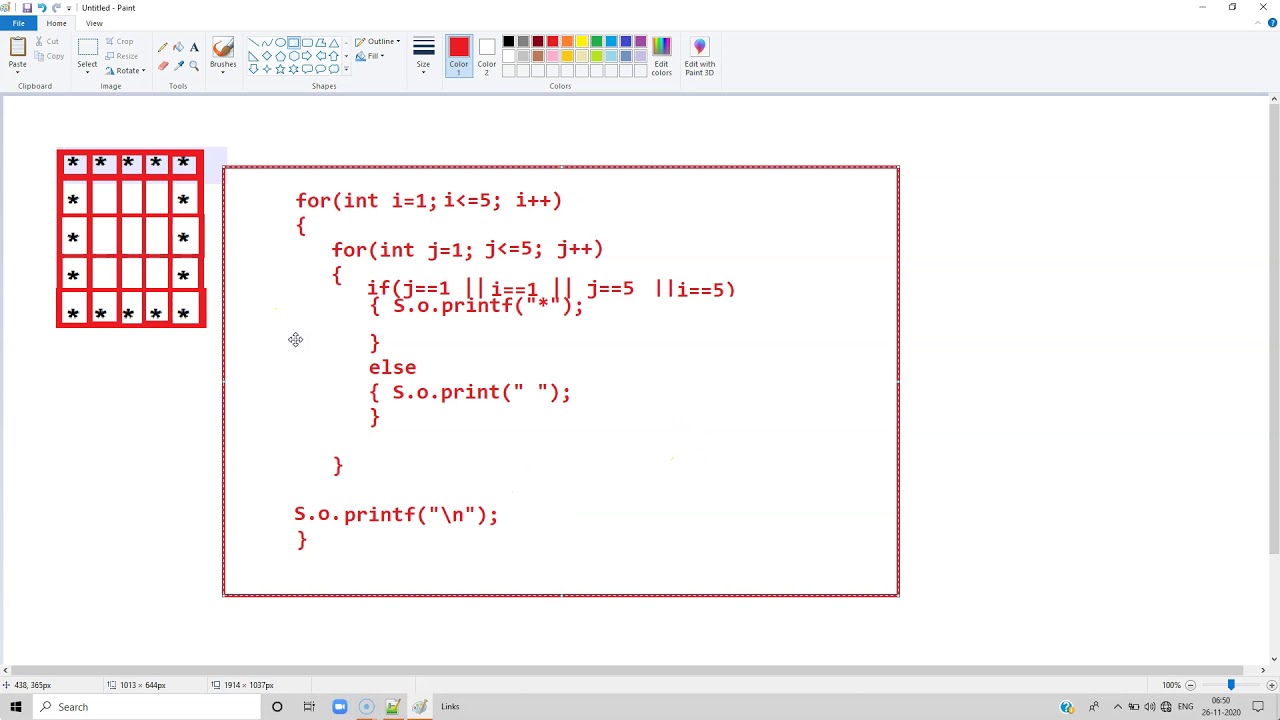Choose the Right arrow shape
Viewport: 1280px width, 720px height.
point(307,56)
